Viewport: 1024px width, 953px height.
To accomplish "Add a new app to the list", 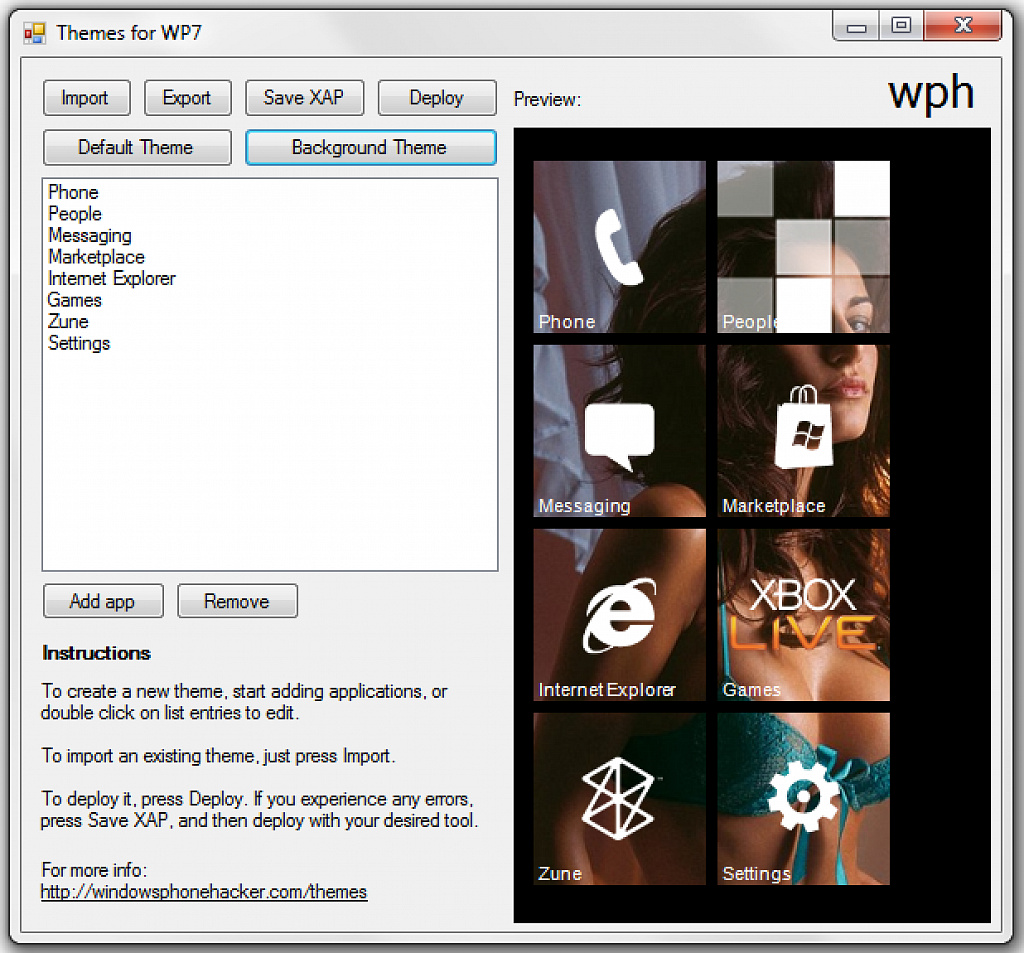I will (x=103, y=601).
